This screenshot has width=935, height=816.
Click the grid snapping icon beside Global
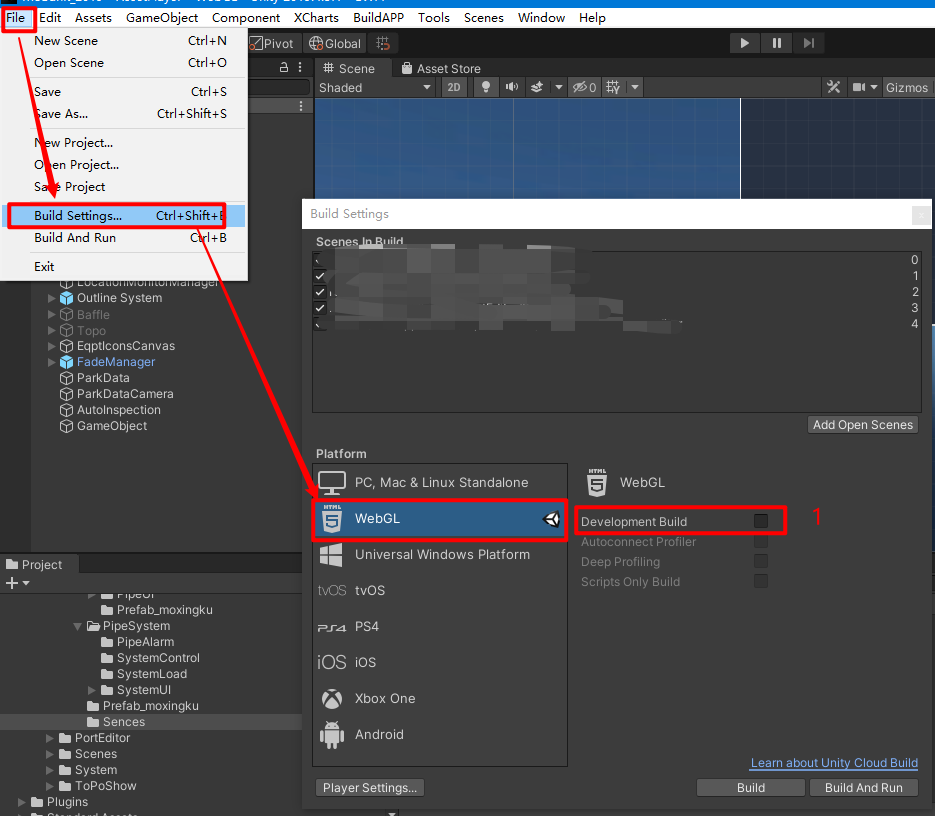point(383,44)
